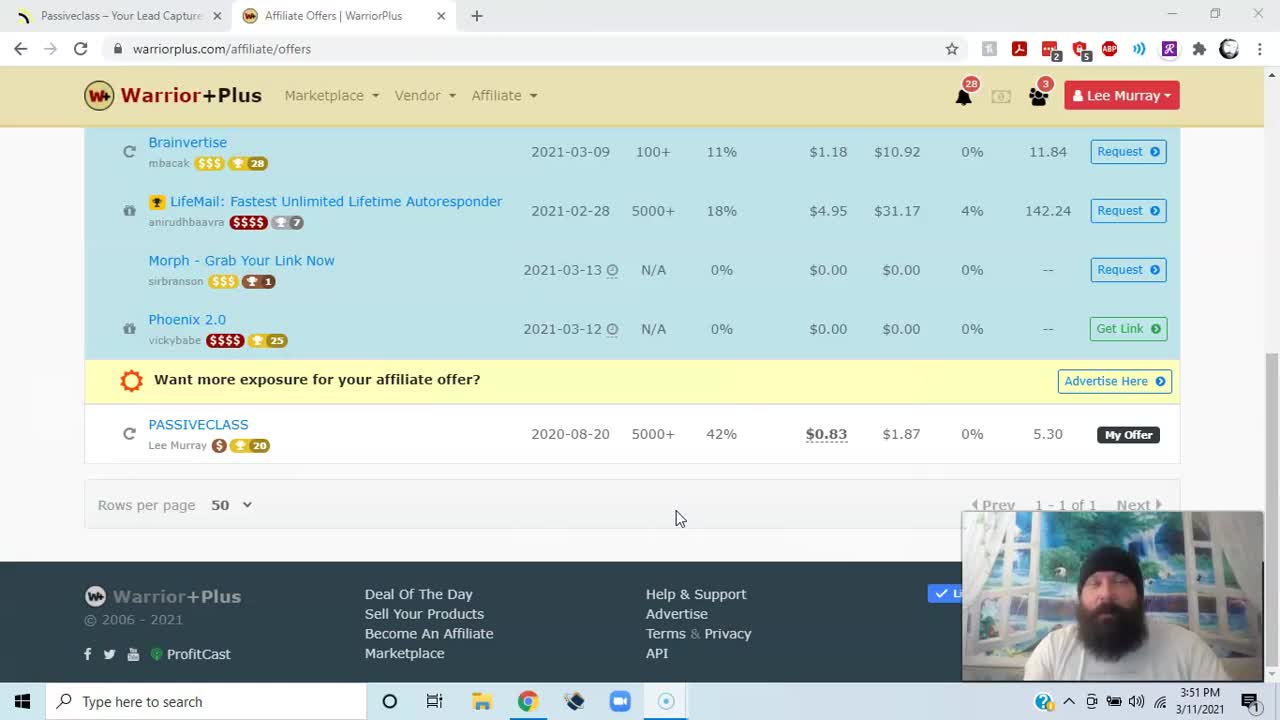Go back to the previous browser page

coord(21,48)
